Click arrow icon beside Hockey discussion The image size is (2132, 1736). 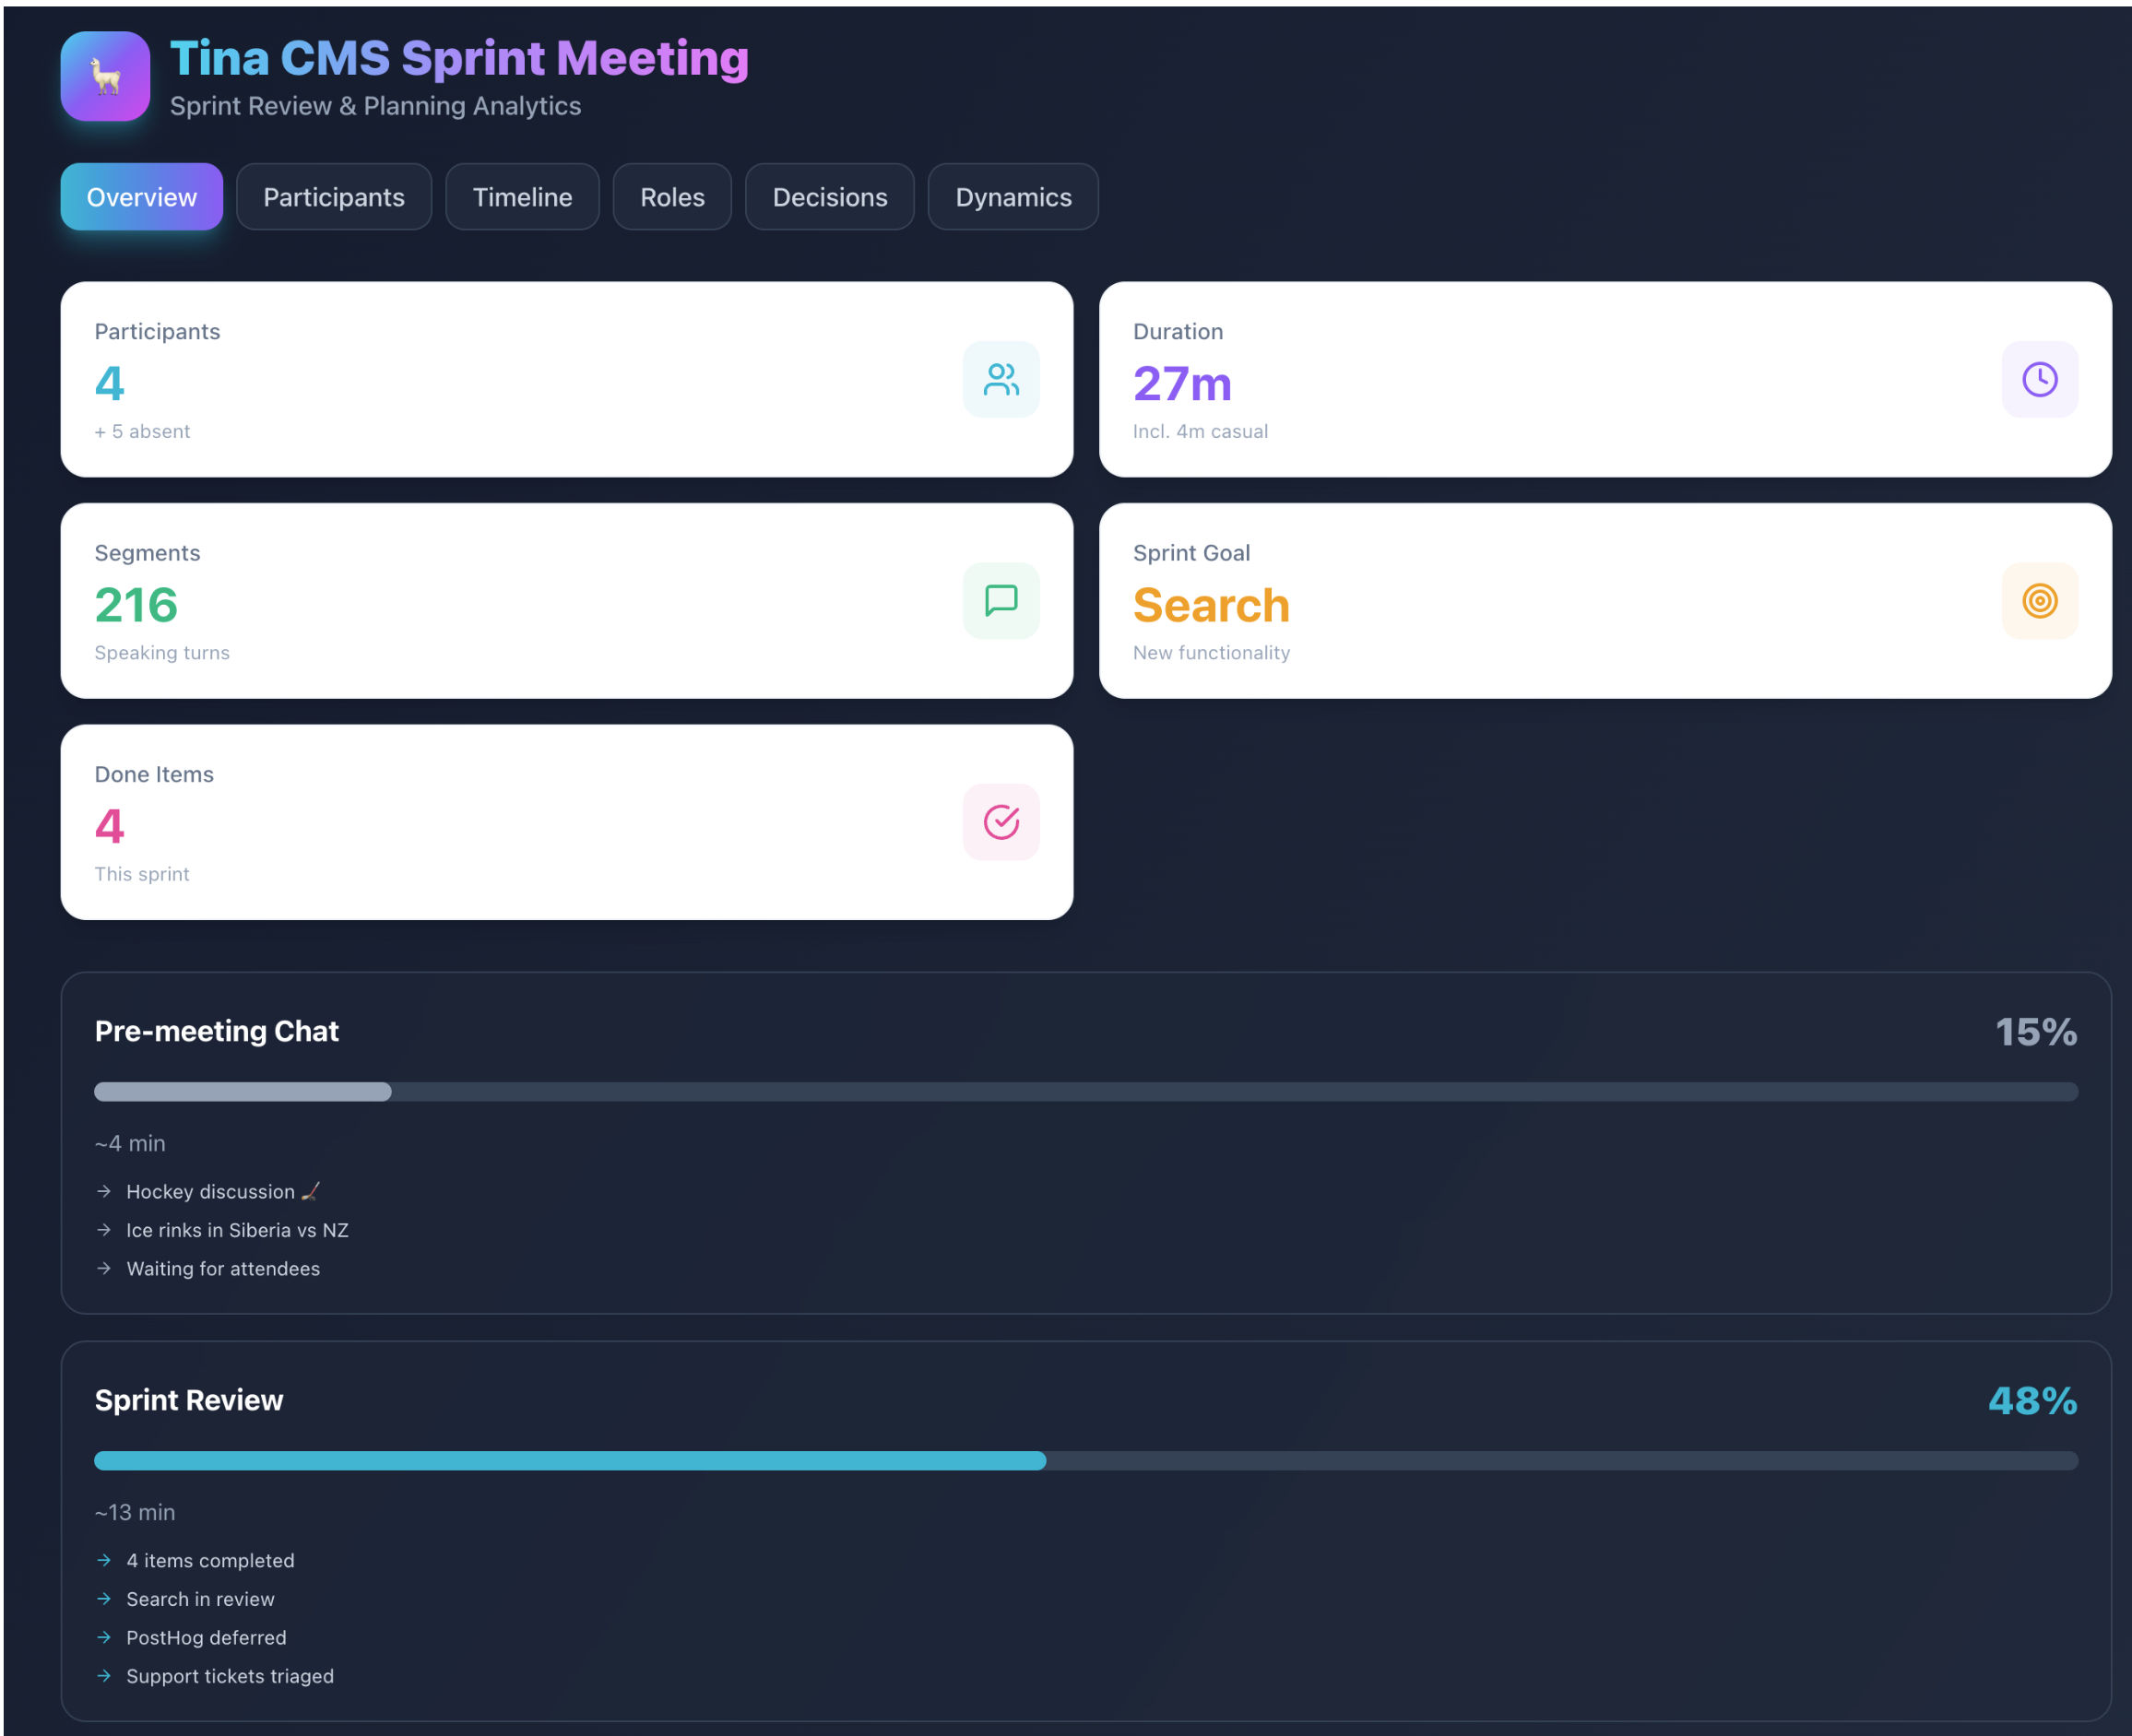(104, 1191)
